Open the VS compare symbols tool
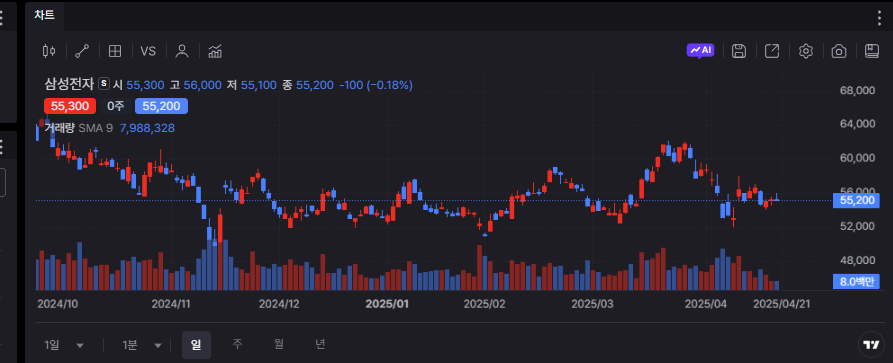 [148, 51]
